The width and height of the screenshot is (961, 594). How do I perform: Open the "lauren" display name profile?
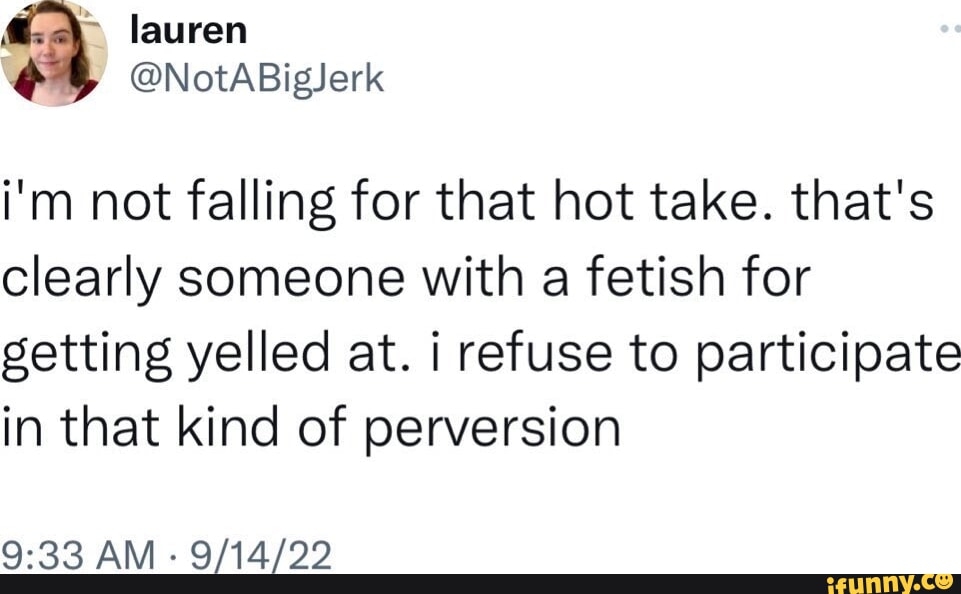tap(188, 30)
